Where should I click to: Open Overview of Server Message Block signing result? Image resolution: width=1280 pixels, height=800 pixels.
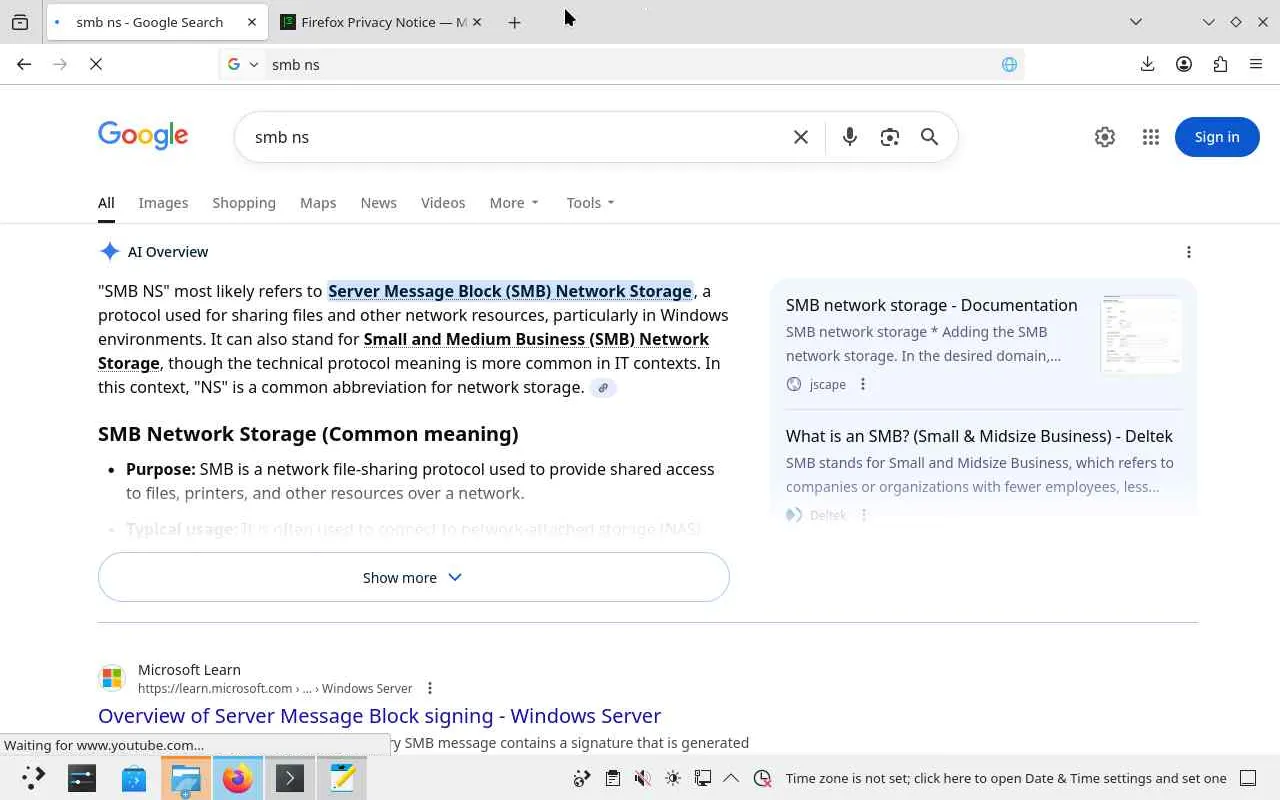coord(379,716)
